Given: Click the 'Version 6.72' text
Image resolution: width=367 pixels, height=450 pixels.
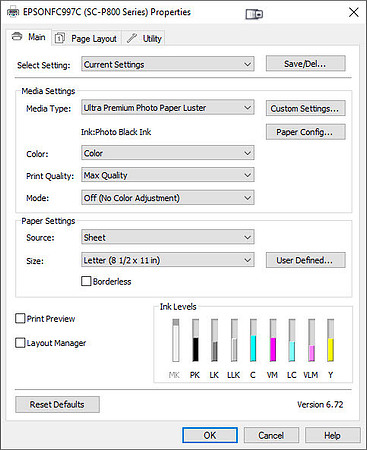Looking at the screenshot, I should tap(320, 404).
